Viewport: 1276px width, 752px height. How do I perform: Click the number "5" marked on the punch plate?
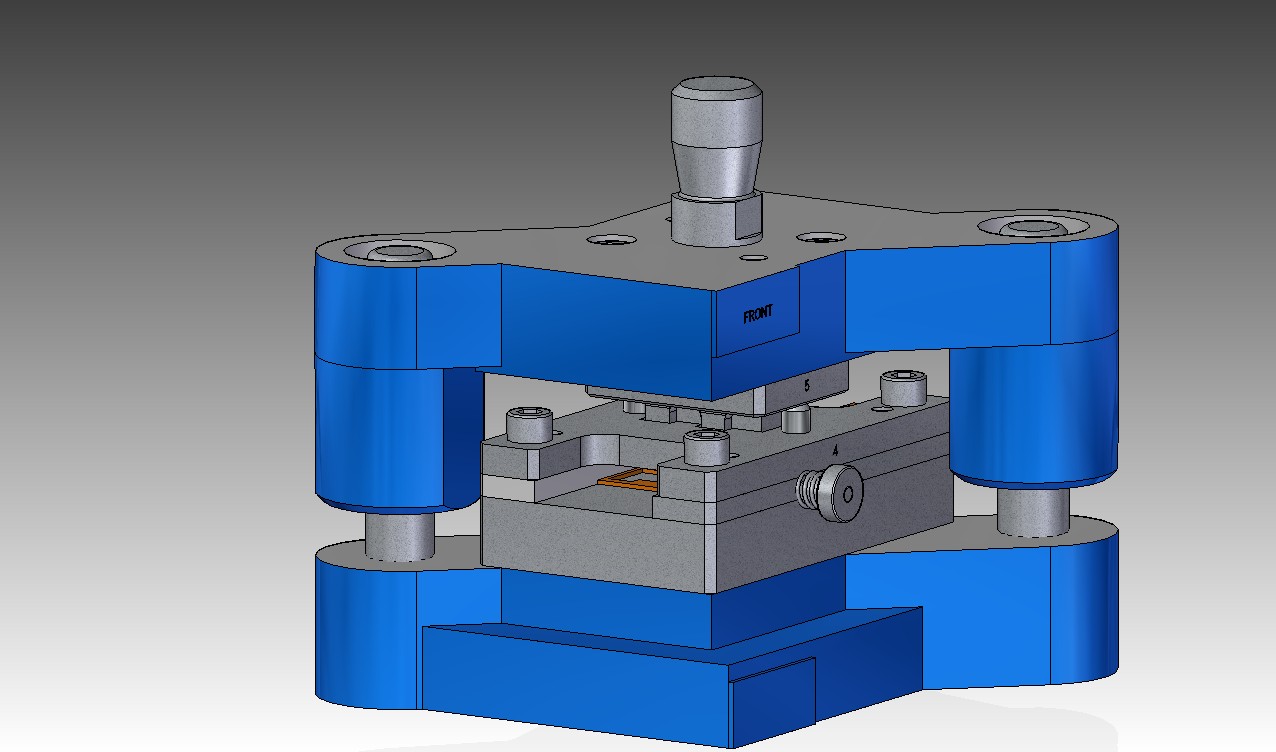coord(807,384)
